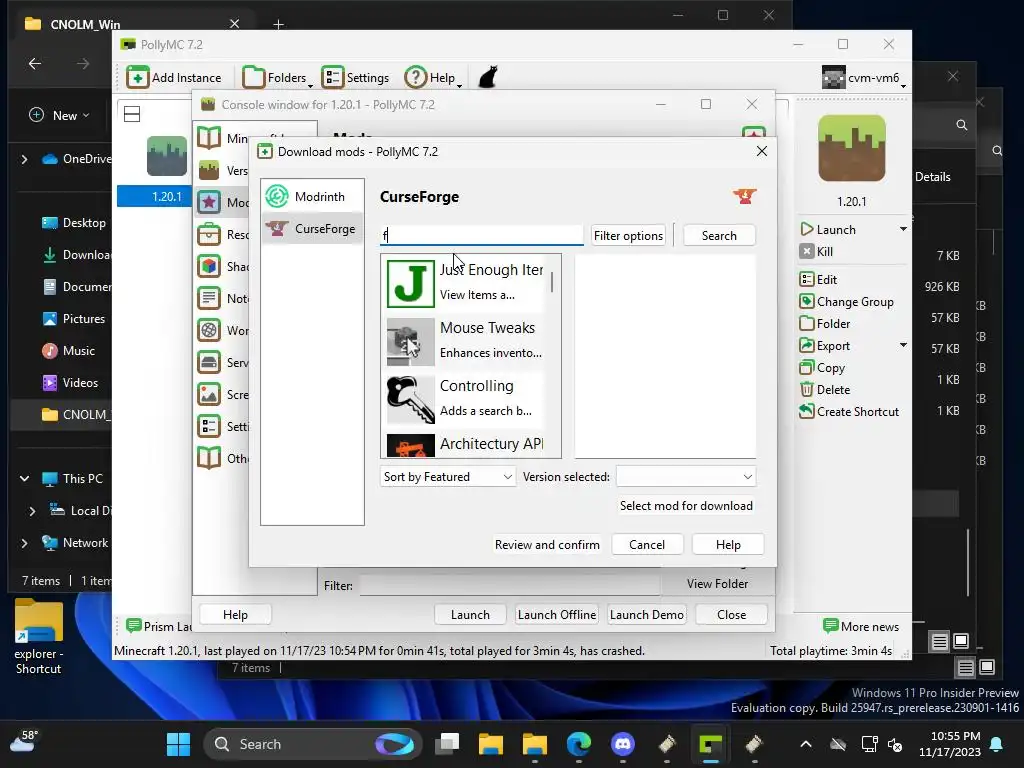Click Folder in instance sidebar

[825, 324]
